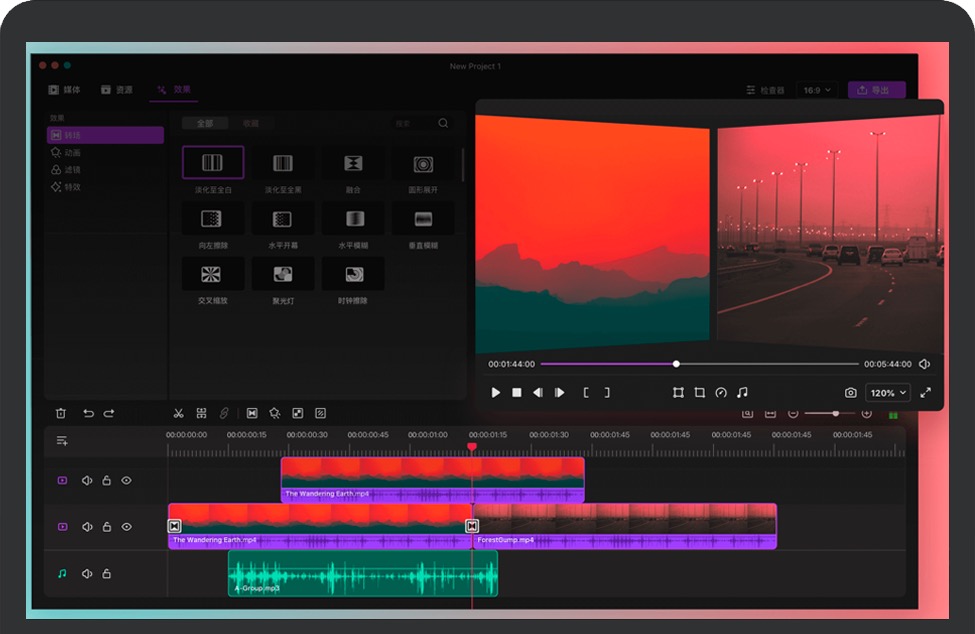Image resolution: width=975 pixels, height=634 pixels.
Task: Click the trash delete icon above the timeline
Action: [x=61, y=413]
